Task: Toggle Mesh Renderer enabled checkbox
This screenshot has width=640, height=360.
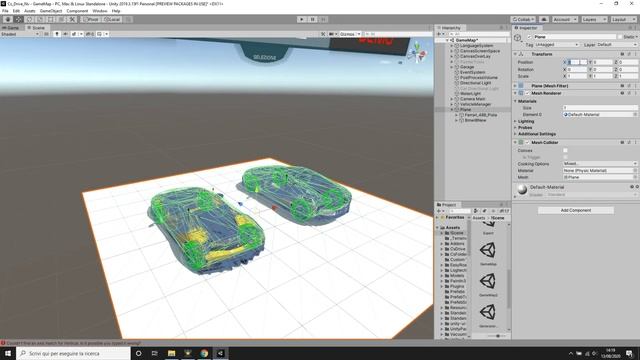Action: click(527, 93)
